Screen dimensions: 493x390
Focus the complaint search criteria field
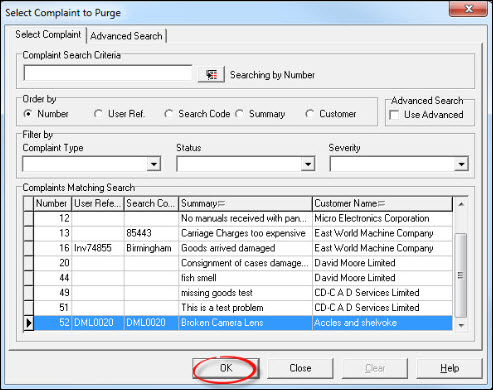click(108, 73)
